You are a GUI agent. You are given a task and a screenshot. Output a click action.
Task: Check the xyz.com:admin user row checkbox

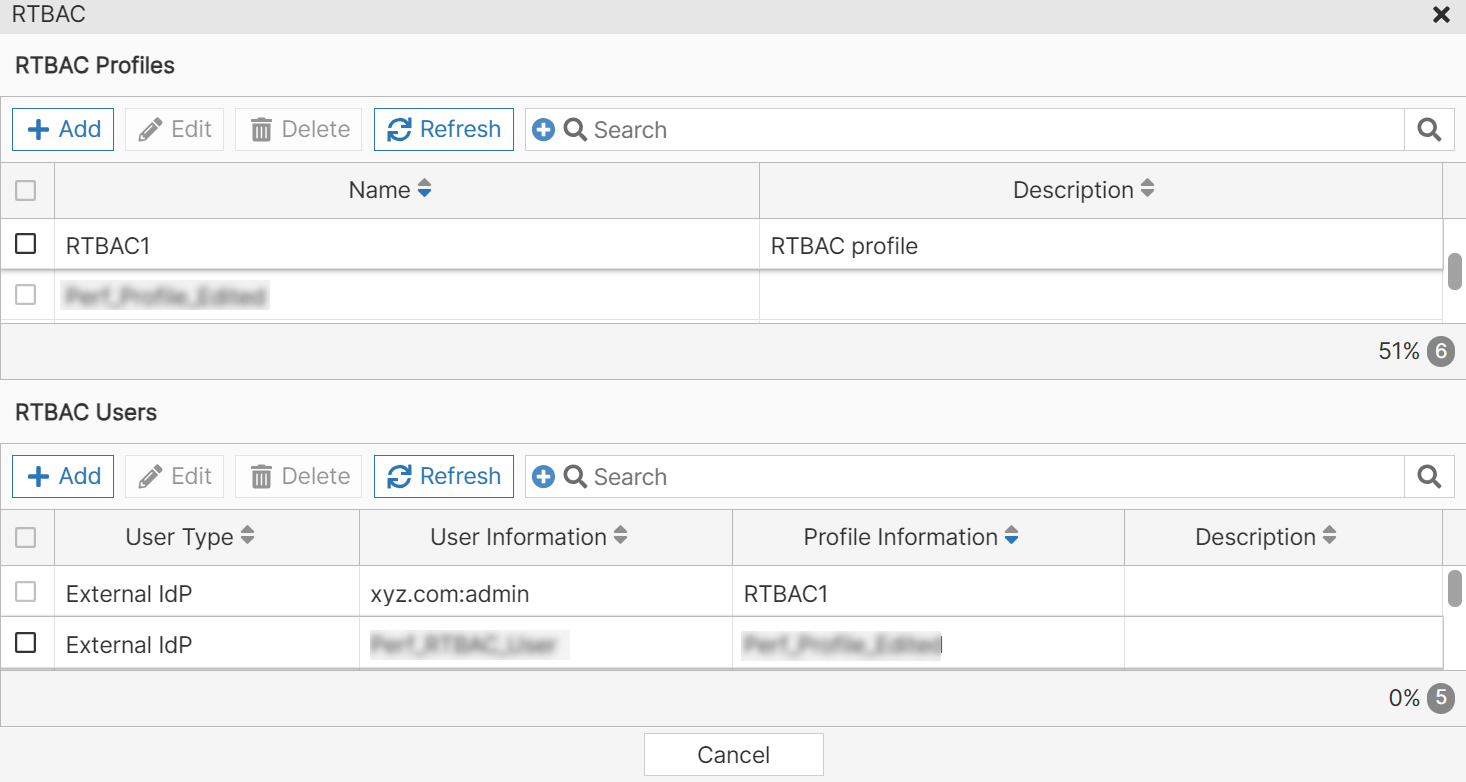click(x=27, y=591)
